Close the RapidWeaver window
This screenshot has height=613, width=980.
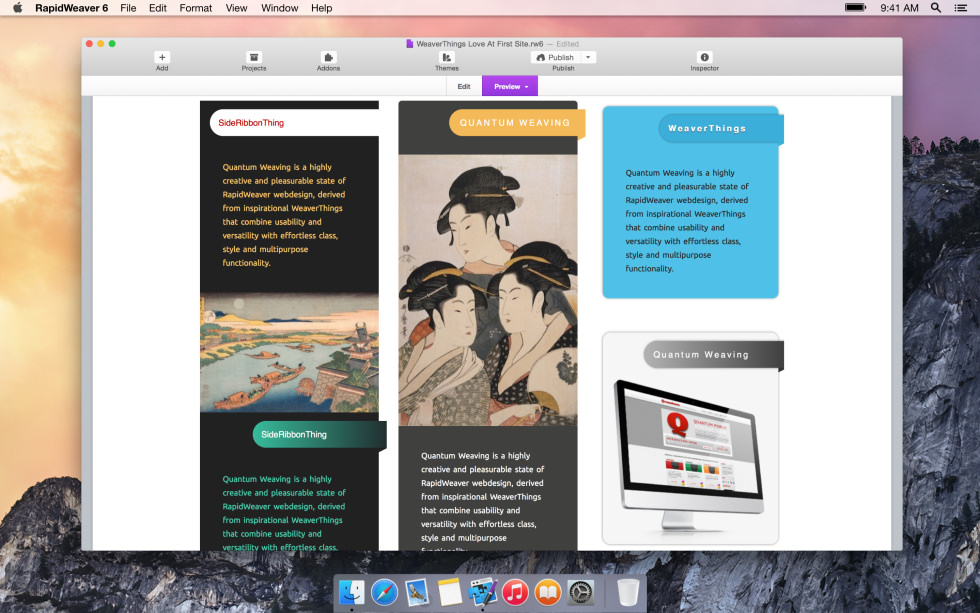coord(89,44)
